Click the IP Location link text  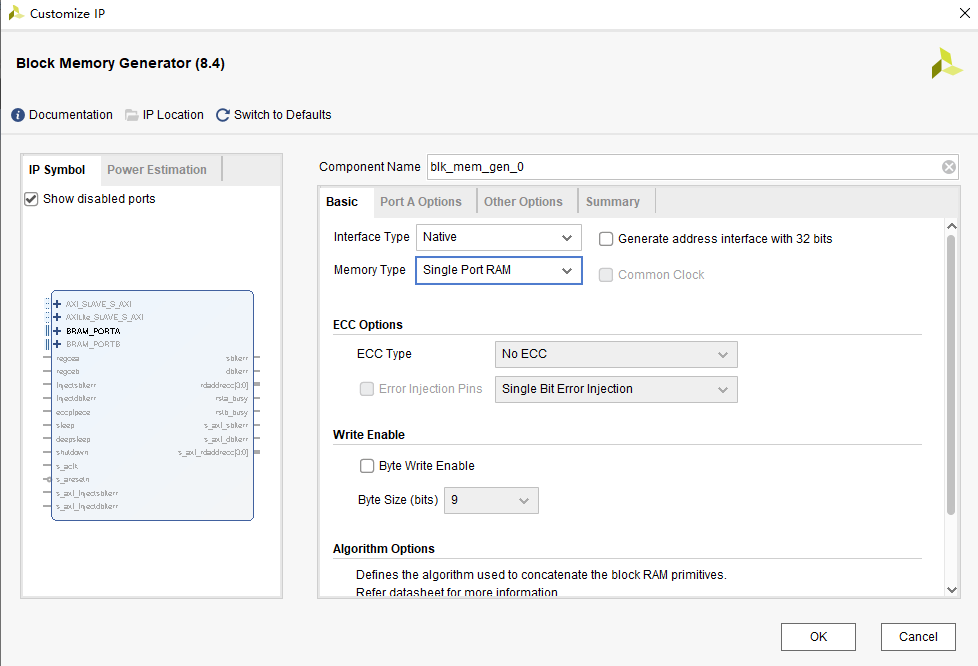(173, 115)
